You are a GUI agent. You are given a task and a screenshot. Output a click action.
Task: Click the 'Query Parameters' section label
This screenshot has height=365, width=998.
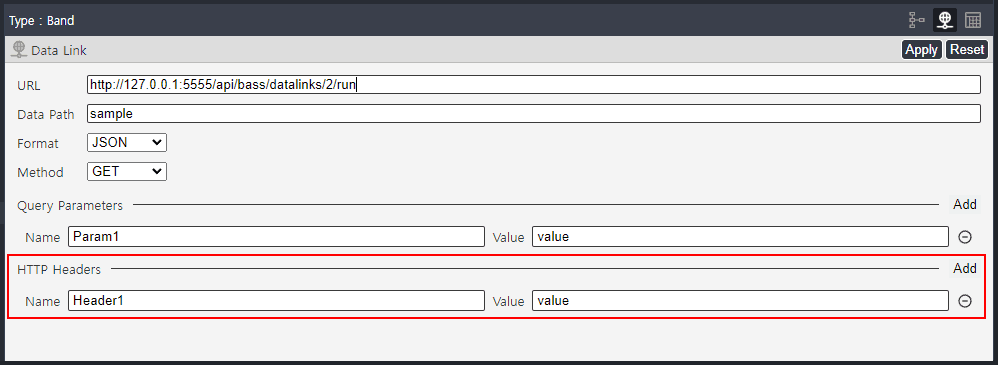click(70, 206)
